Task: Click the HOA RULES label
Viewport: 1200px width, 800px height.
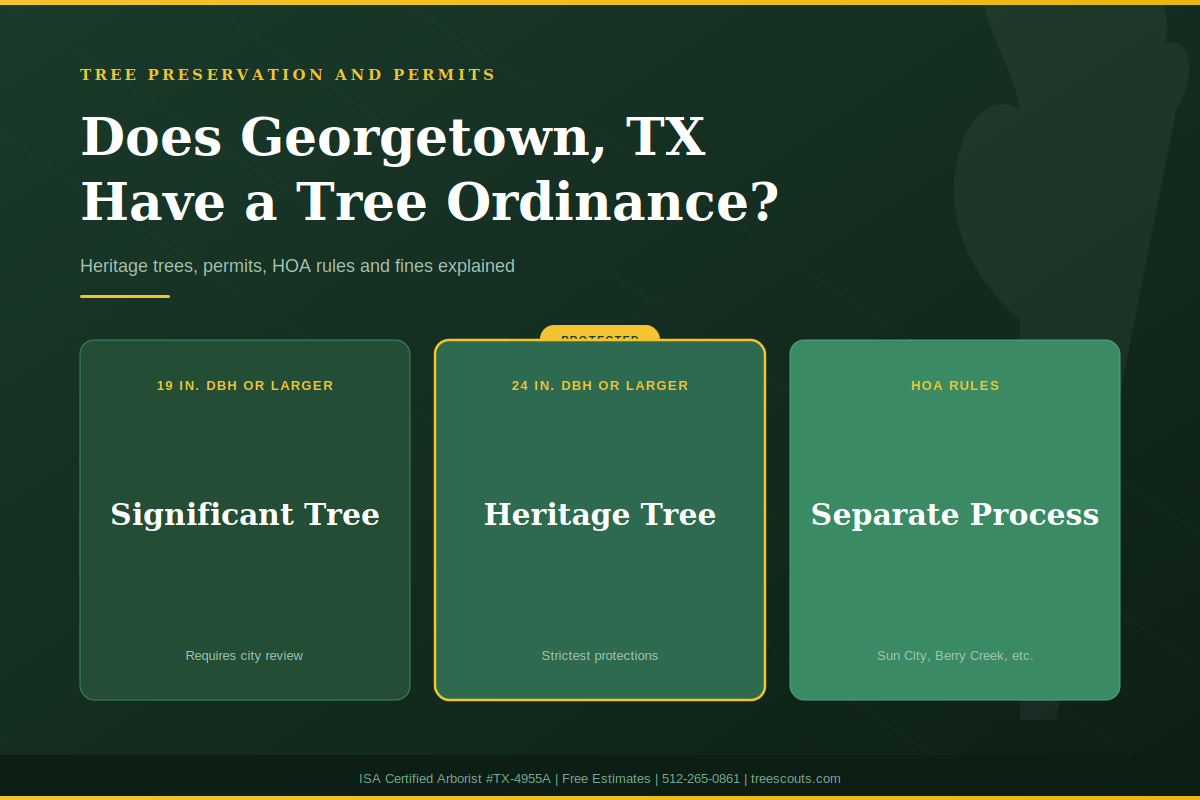Action: click(955, 385)
